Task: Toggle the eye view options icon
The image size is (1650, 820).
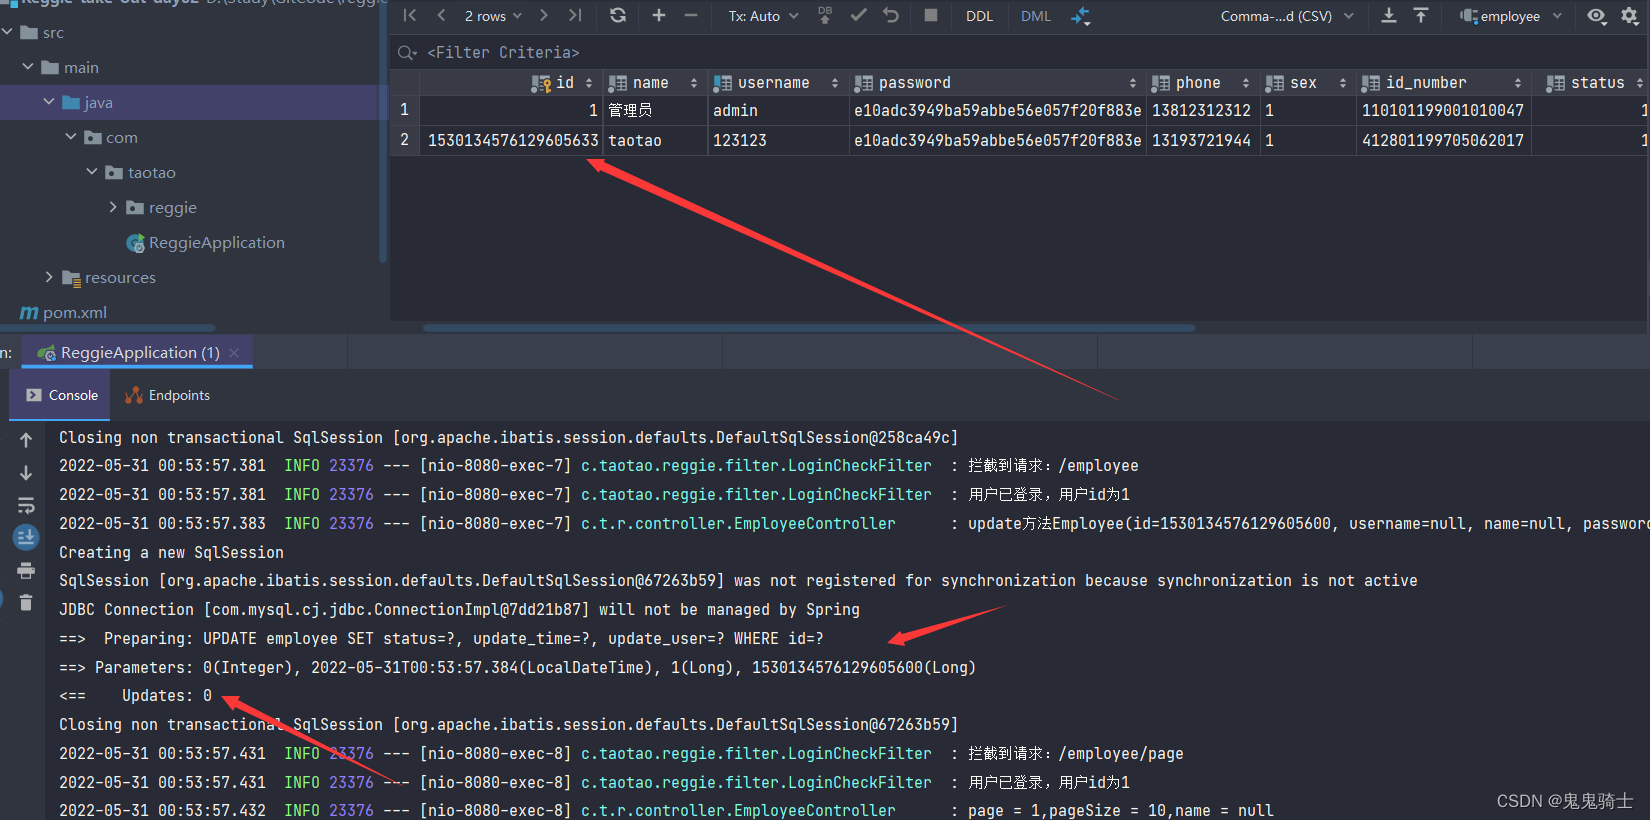Action: click(1597, 15)
